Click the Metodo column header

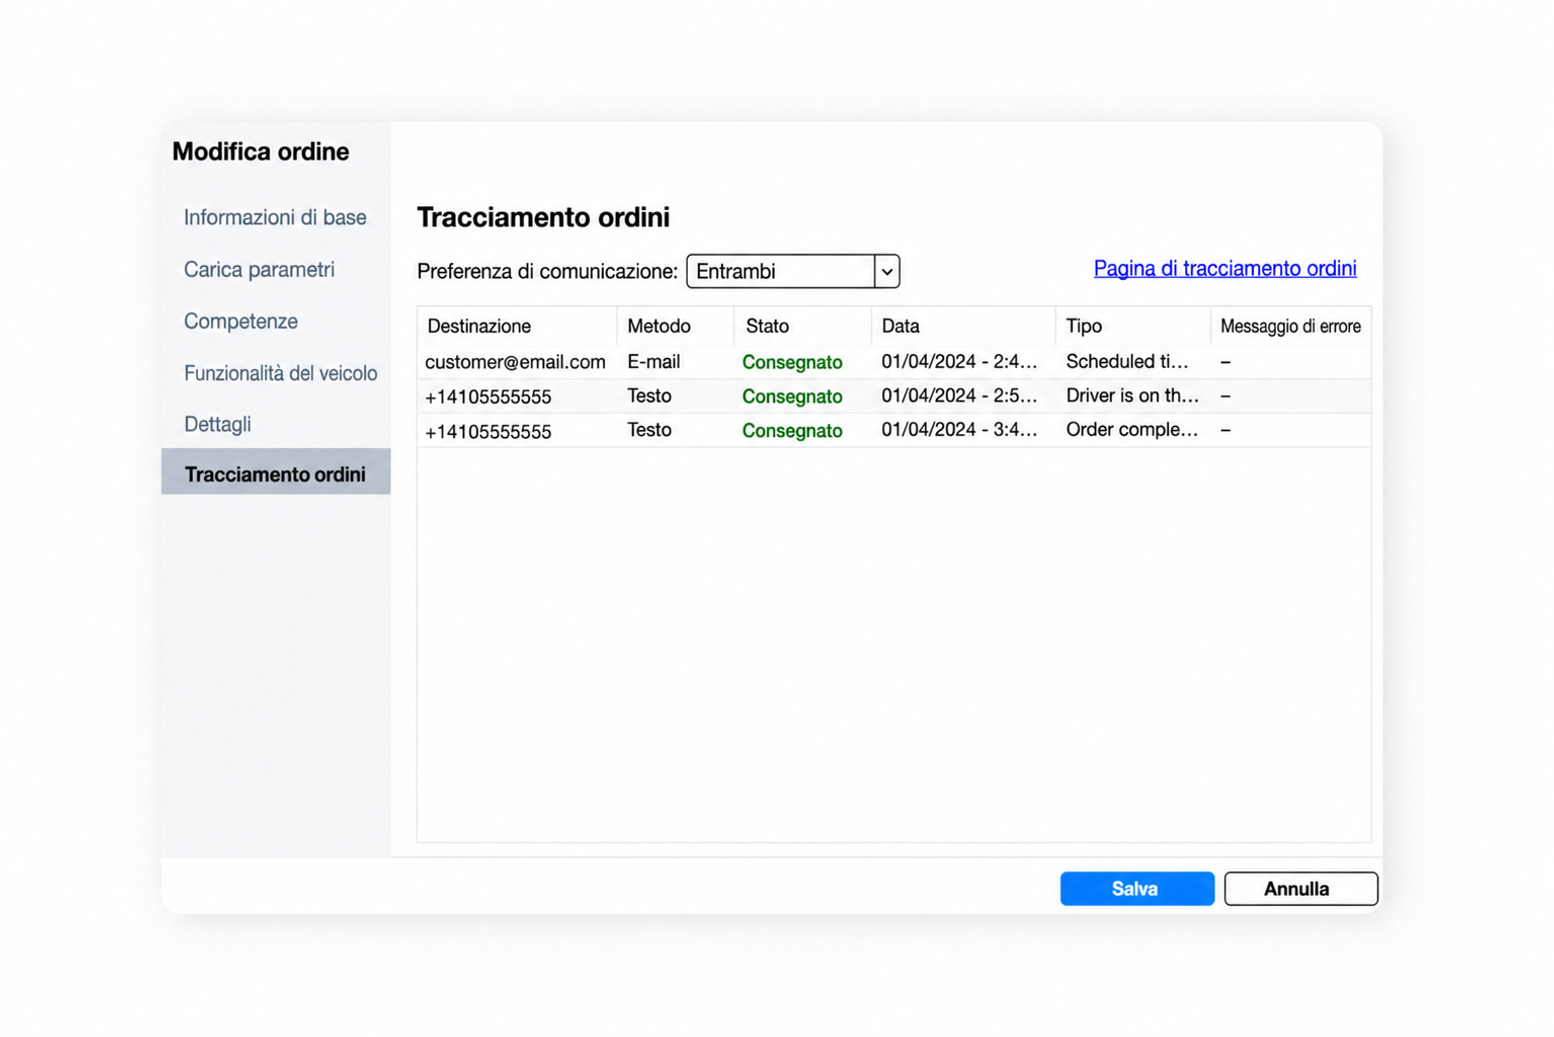[x=676, y=326]
